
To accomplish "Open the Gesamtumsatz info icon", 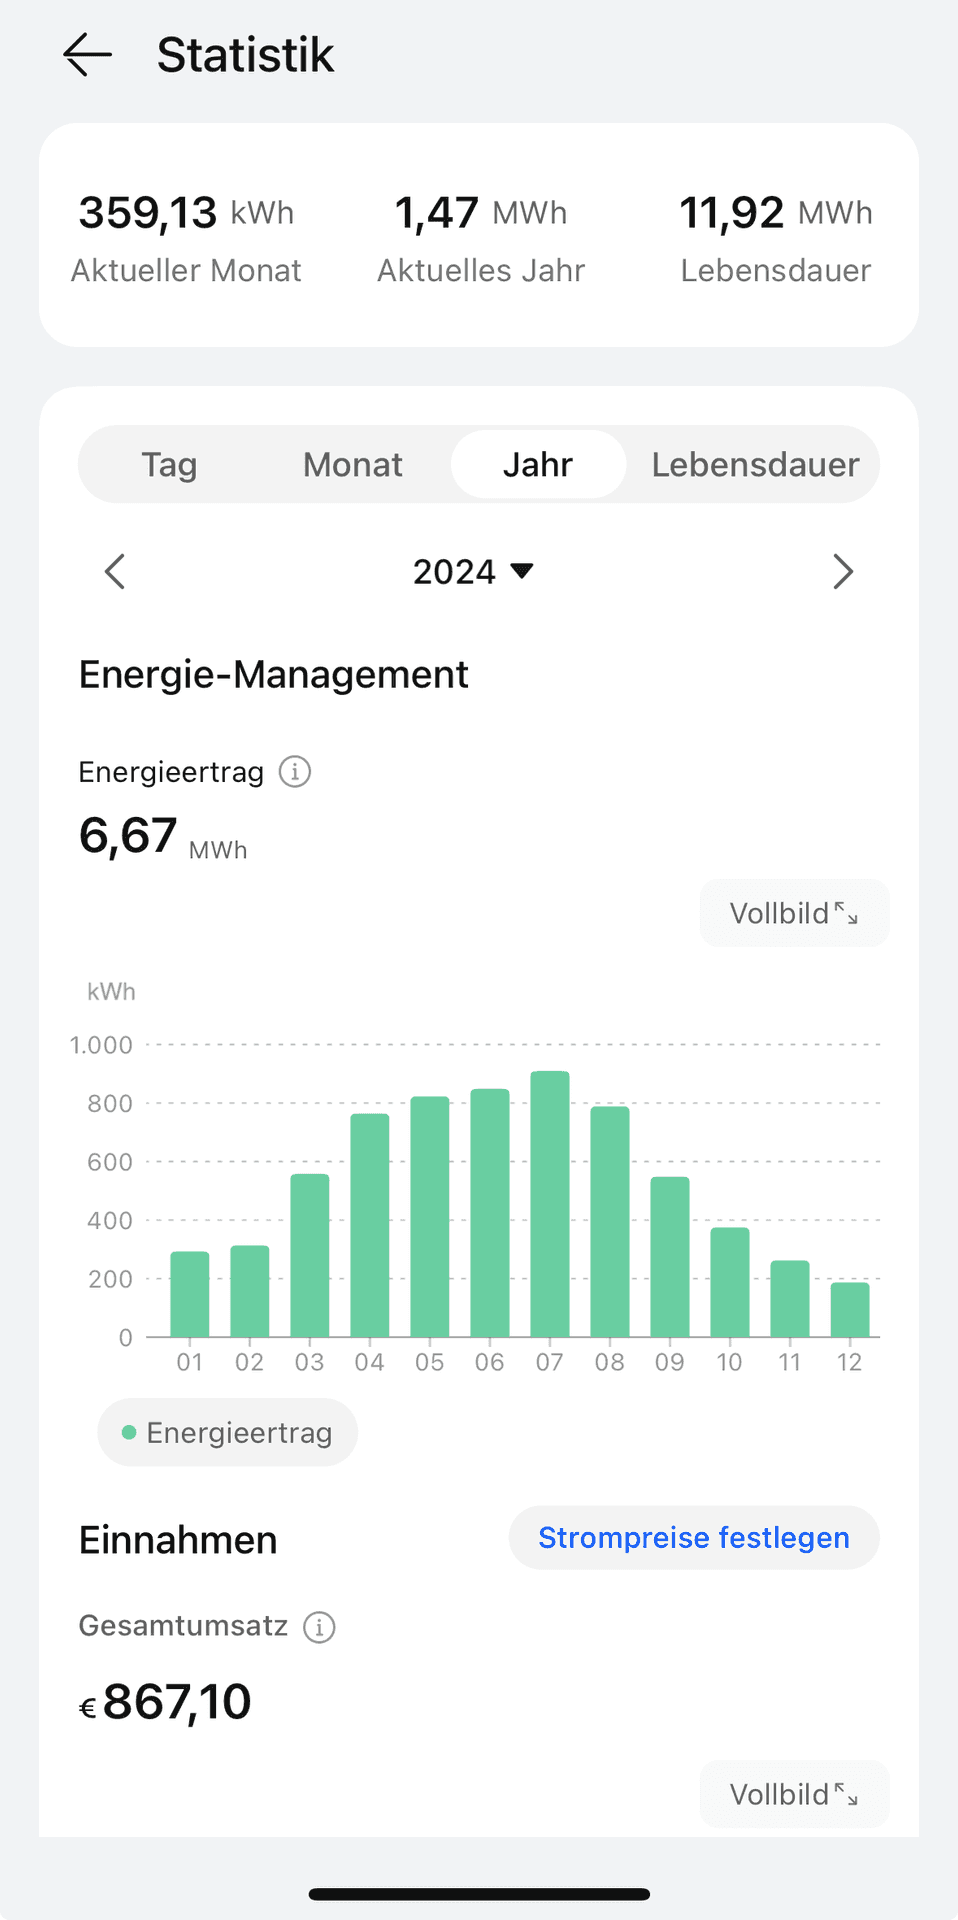I will point(319,1627).
